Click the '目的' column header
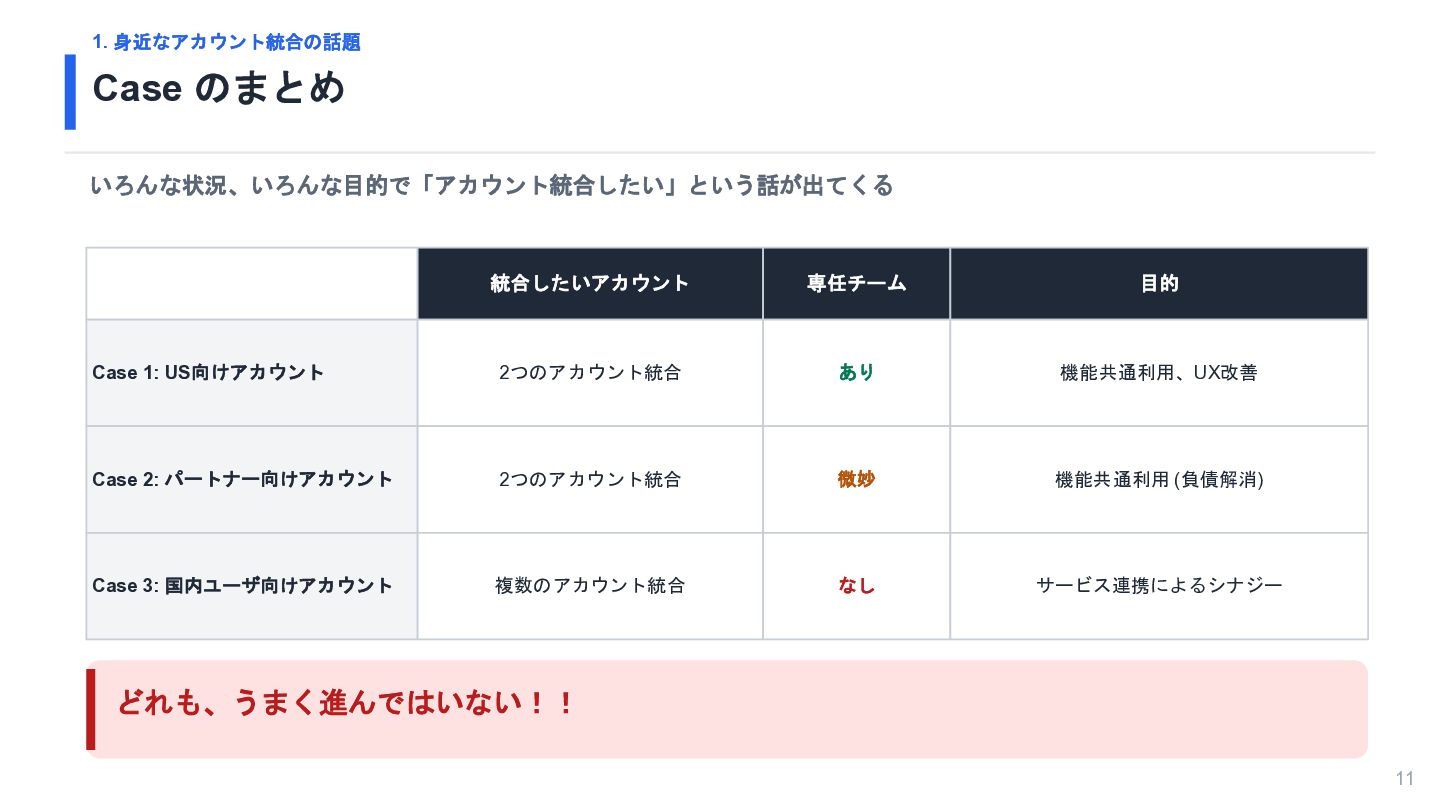The height and width of the screenshot is (810, 1440). click(1159, 283)
